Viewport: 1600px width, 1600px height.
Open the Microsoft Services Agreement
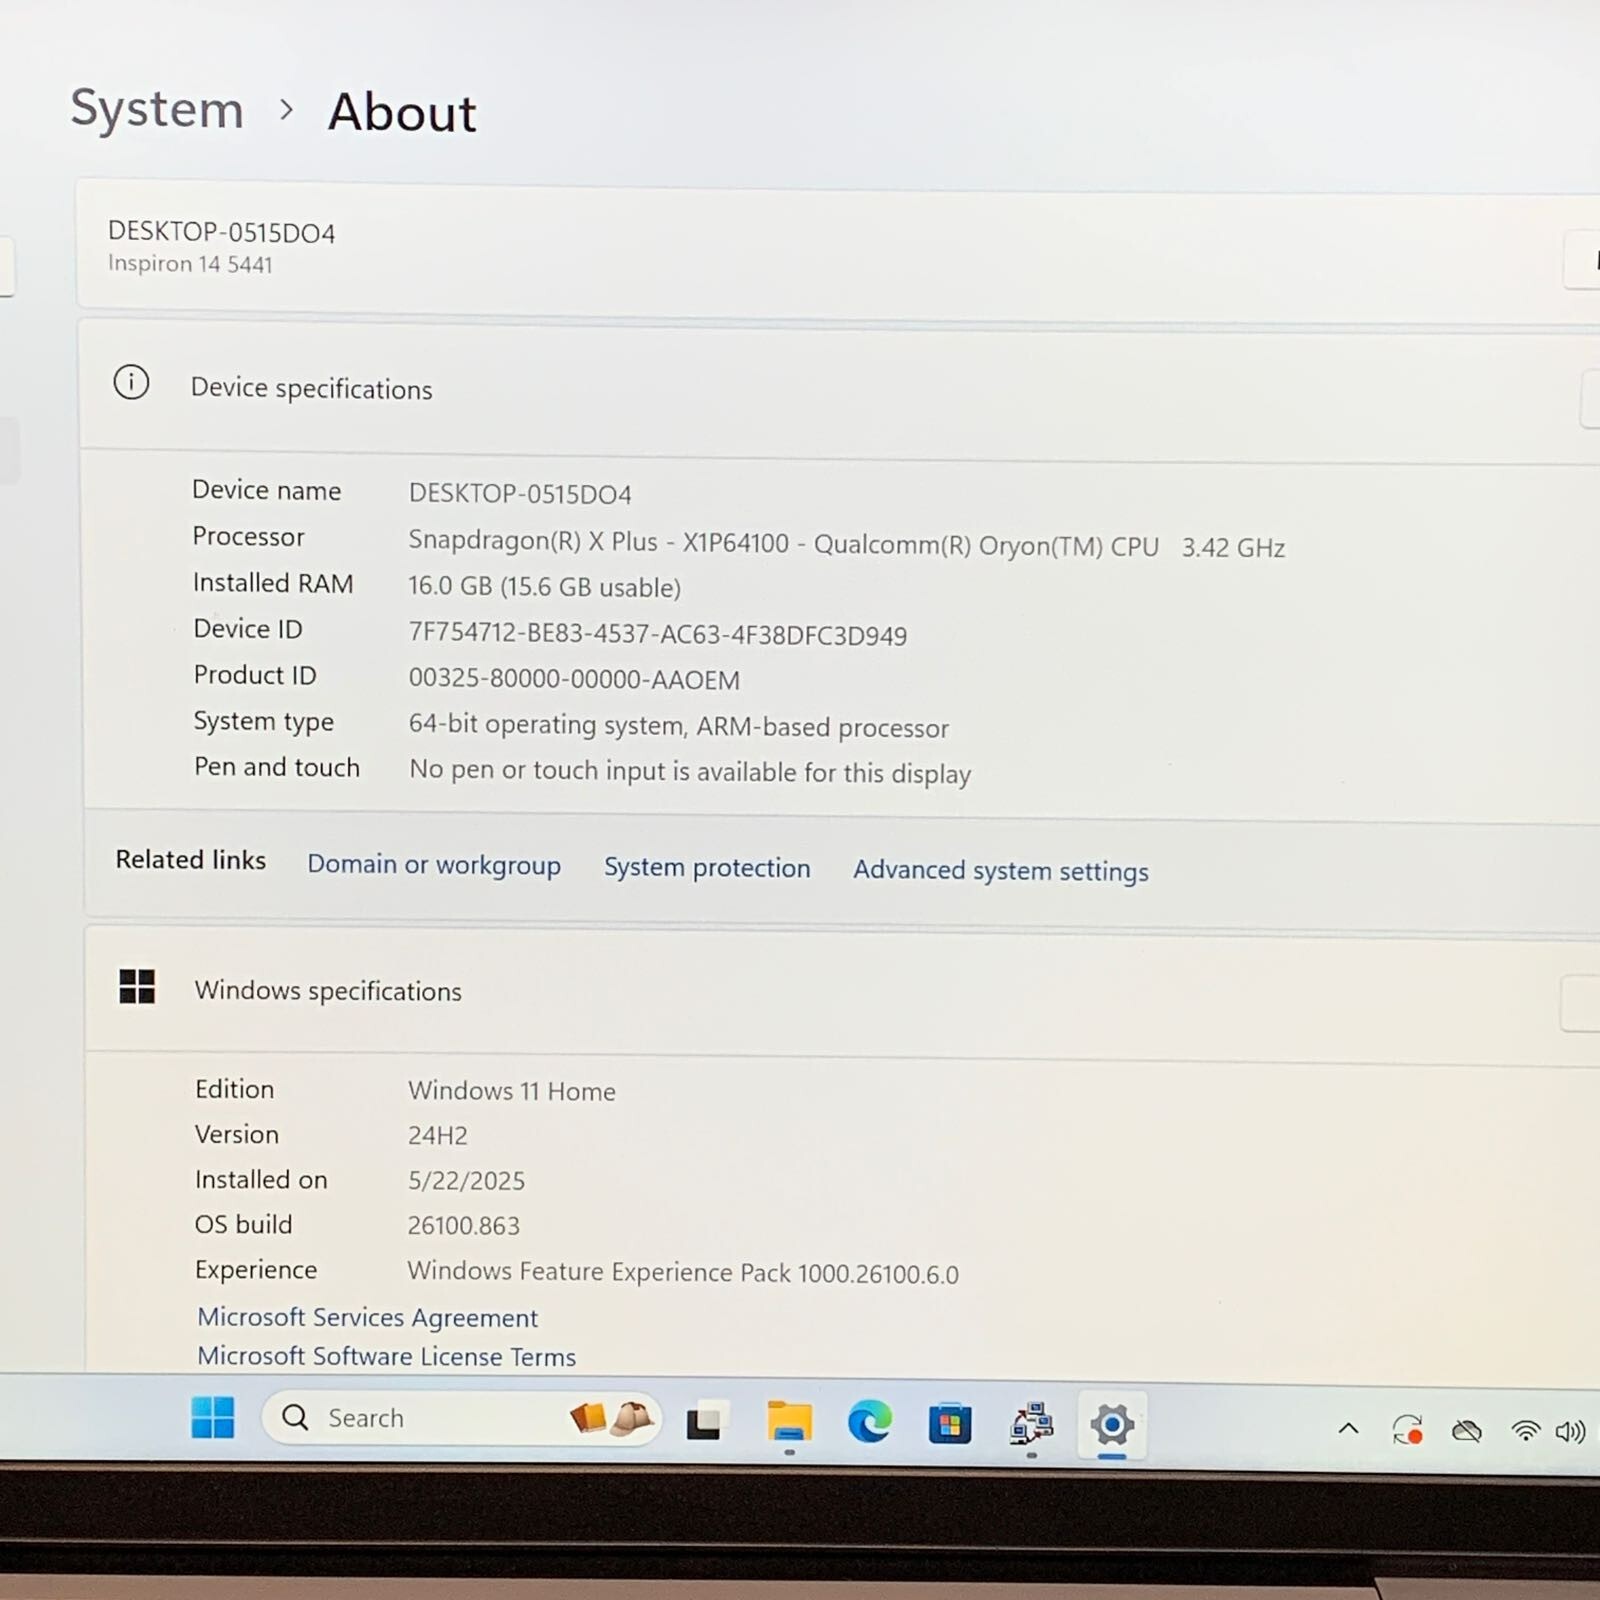tap(368, 1317)
